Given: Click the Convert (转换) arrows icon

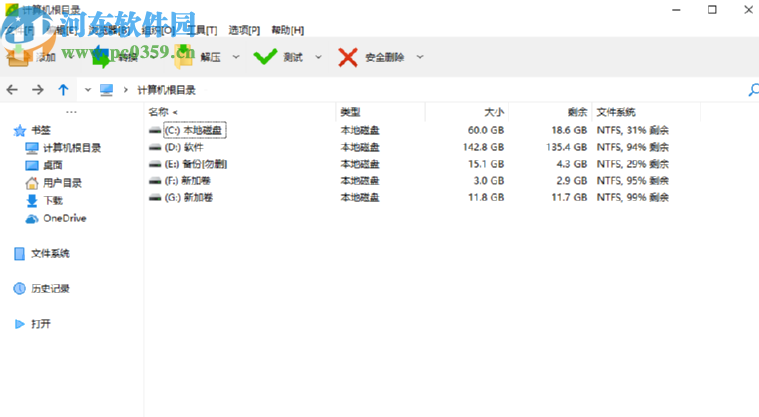Looking at the screenshot, I should coord(101,57).
